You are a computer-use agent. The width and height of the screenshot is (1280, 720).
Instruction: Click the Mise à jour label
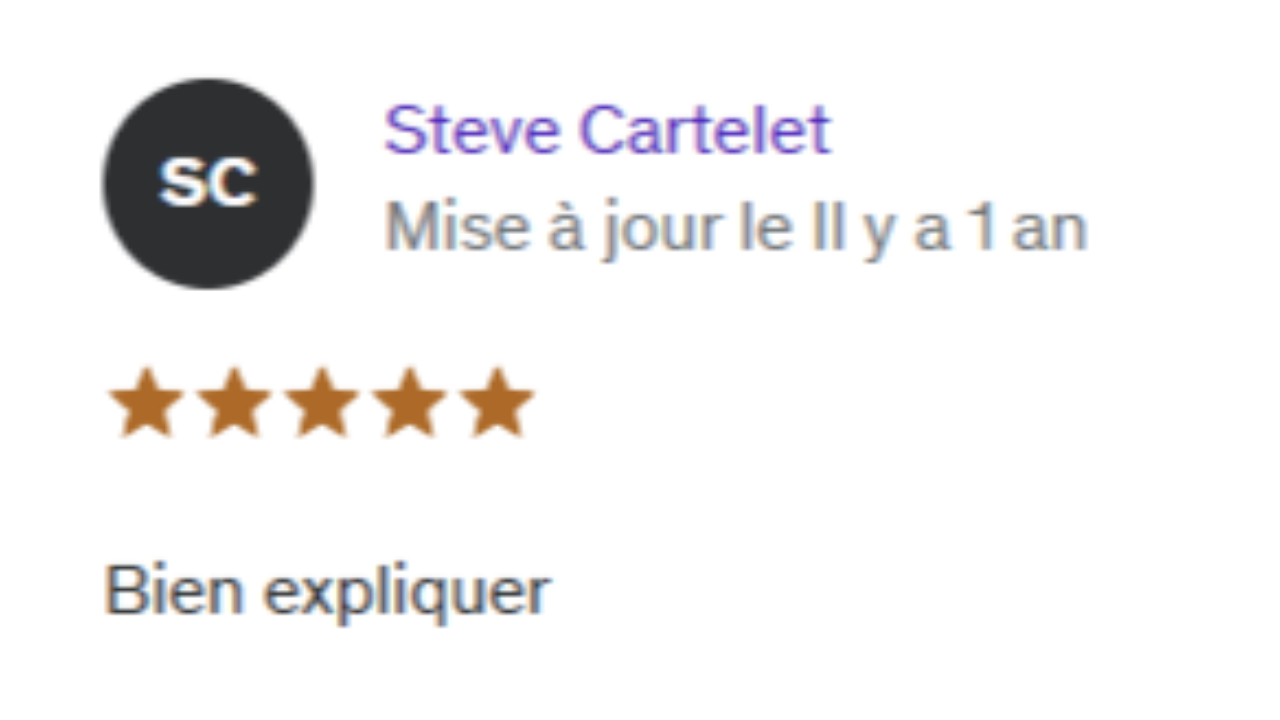pos(551,230)
